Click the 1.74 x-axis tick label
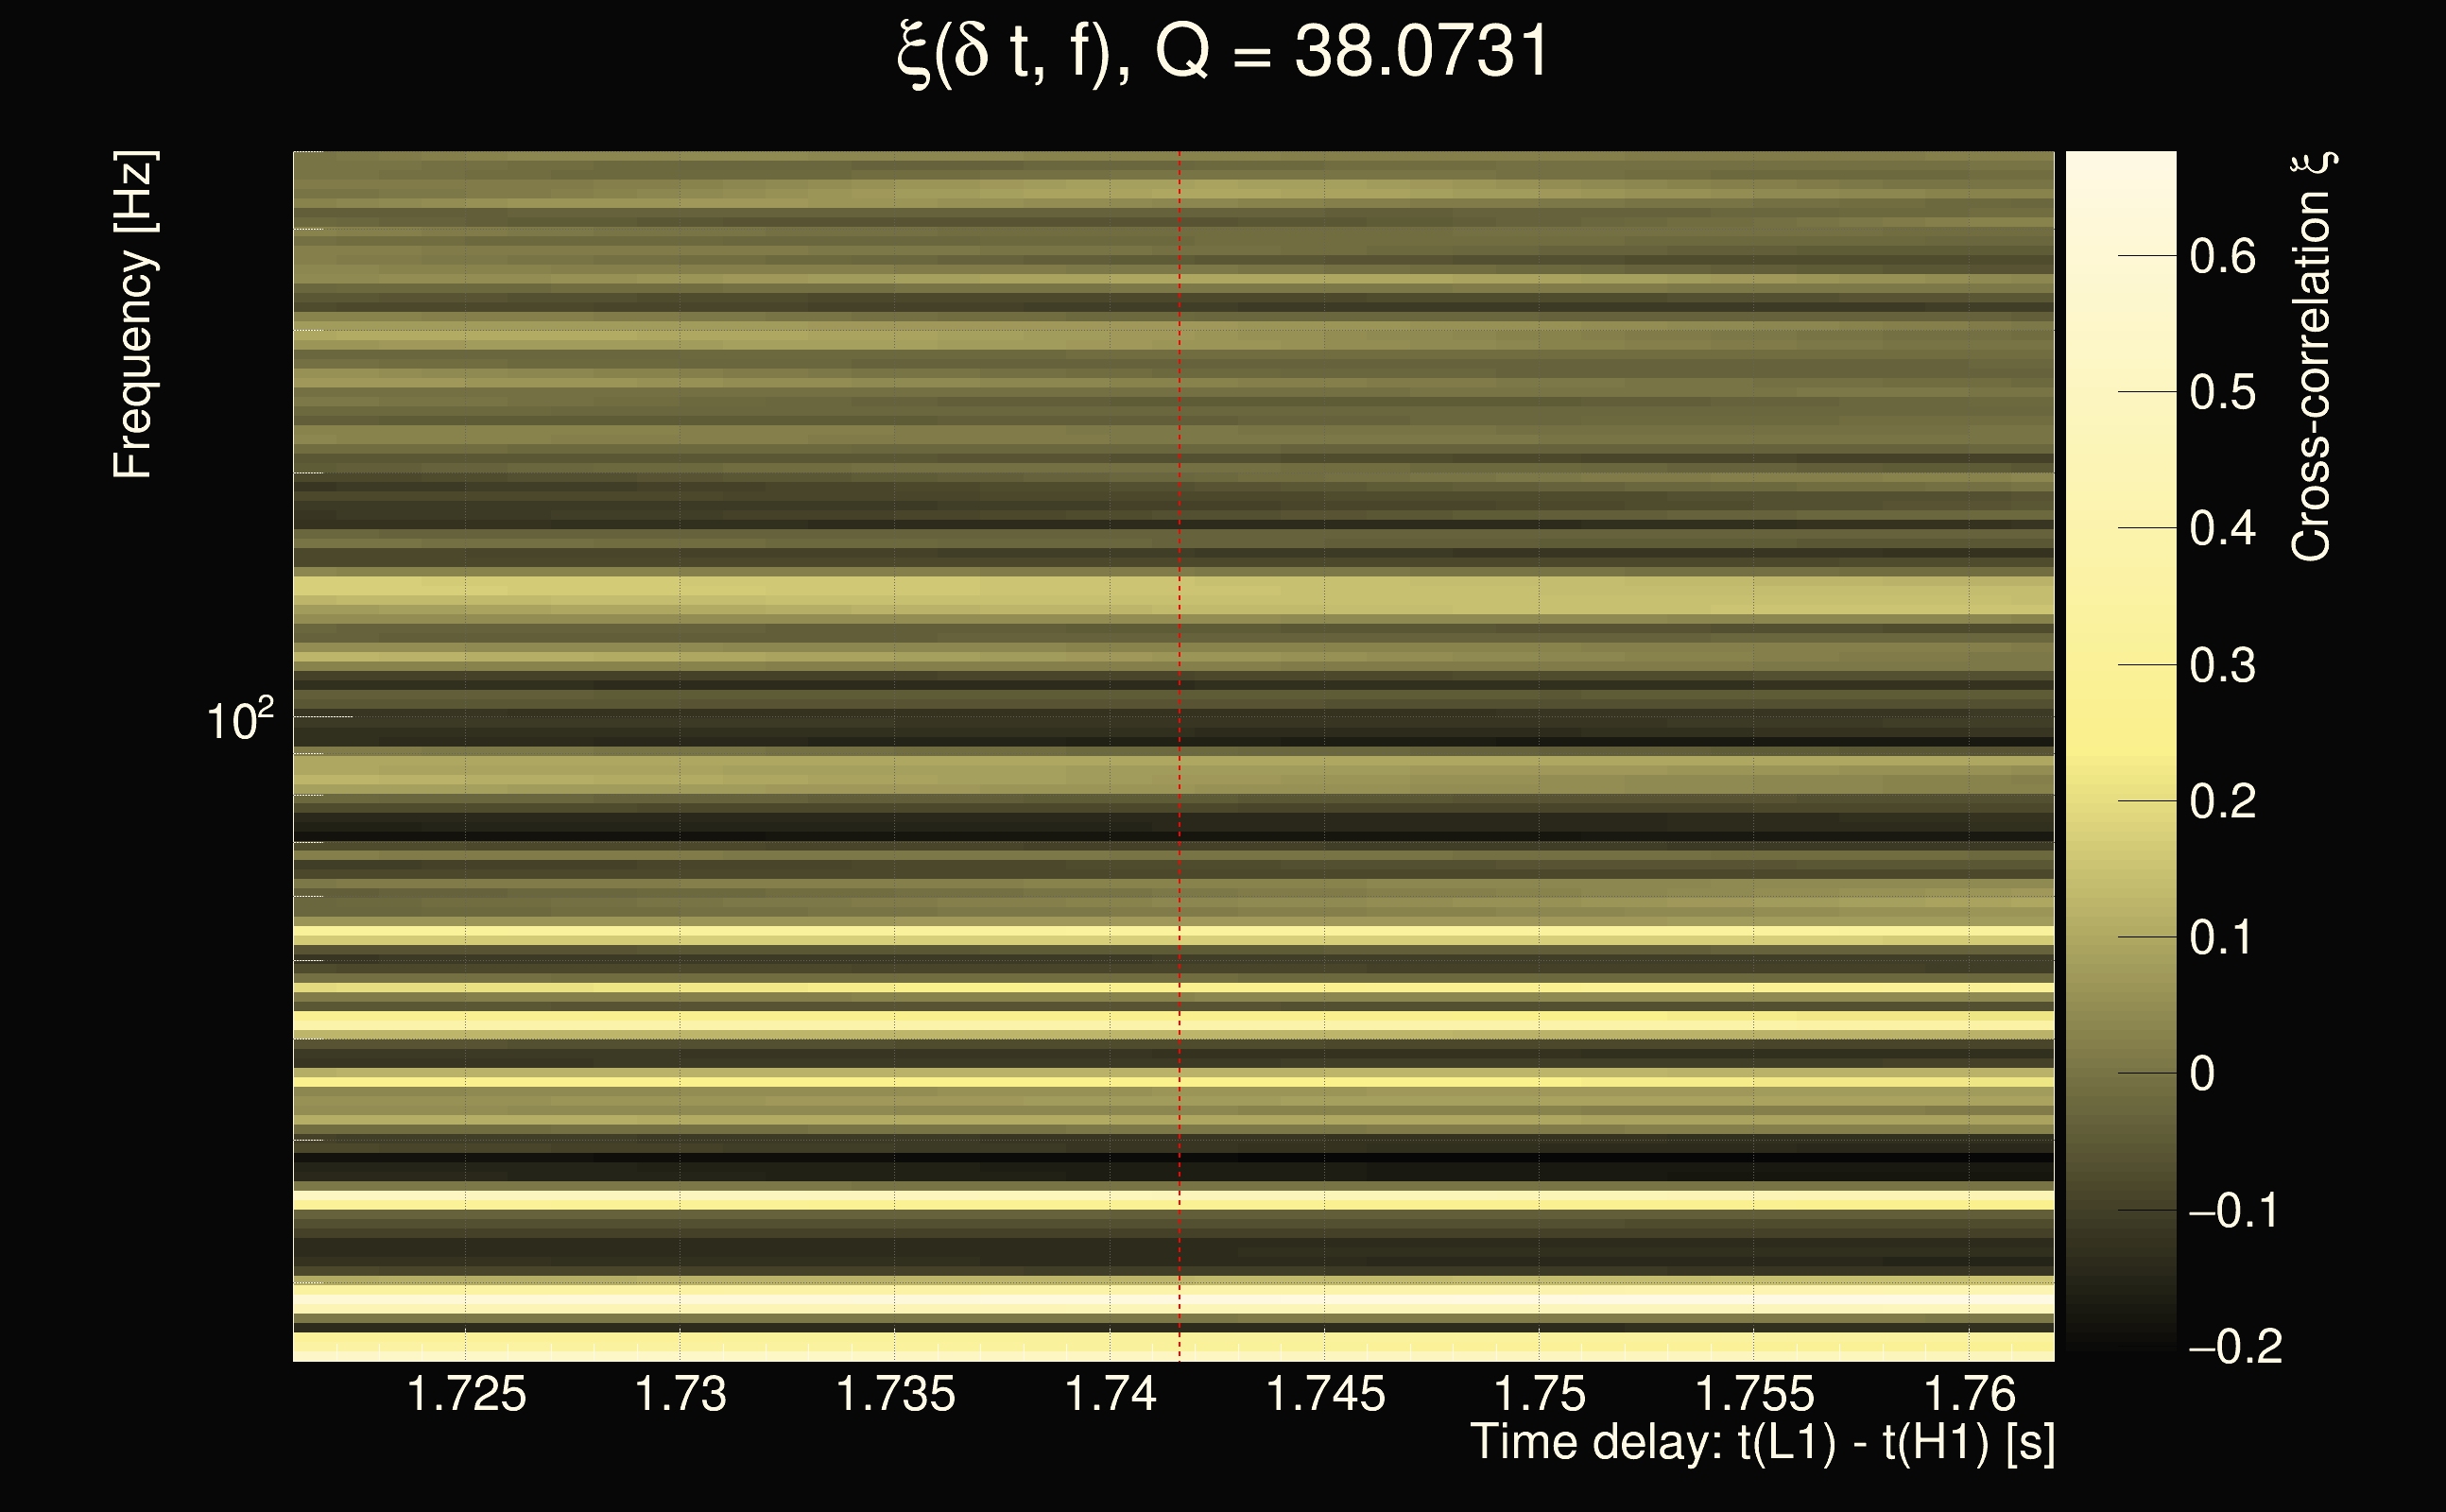This screenshot has width=2446, height=1512. 1110,1394
